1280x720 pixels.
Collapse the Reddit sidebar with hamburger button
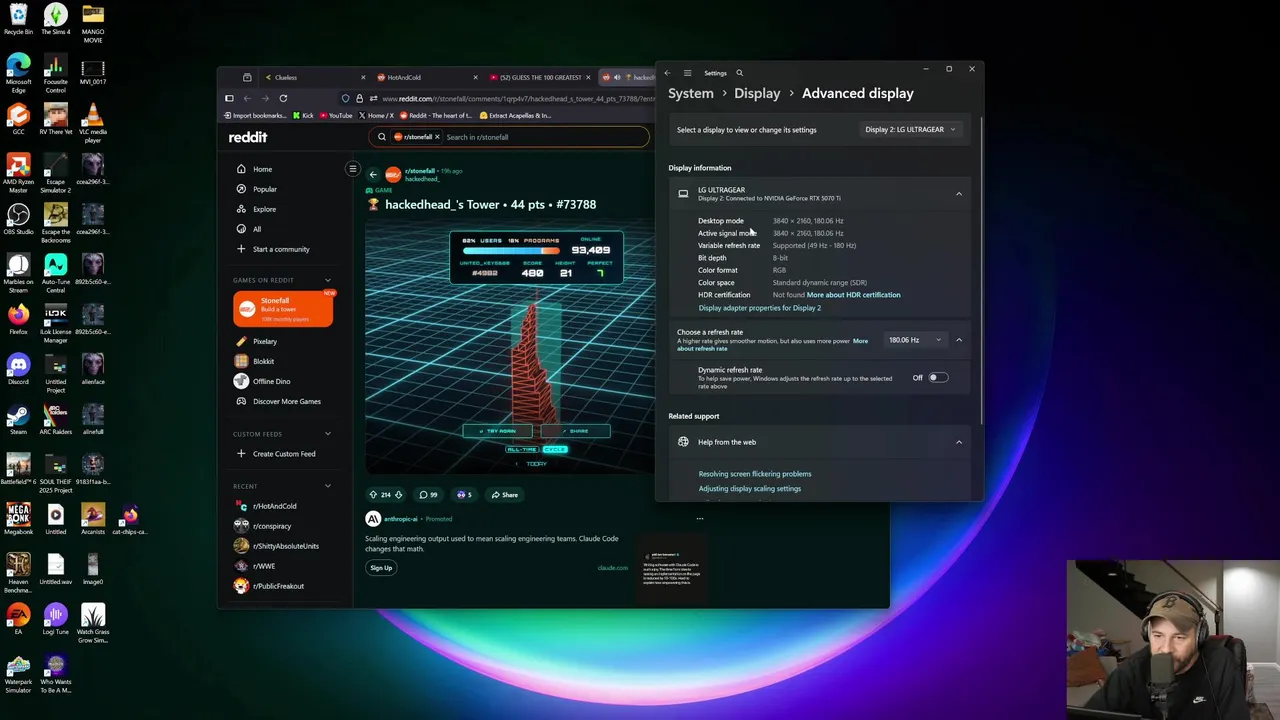(x=352, y=169)
